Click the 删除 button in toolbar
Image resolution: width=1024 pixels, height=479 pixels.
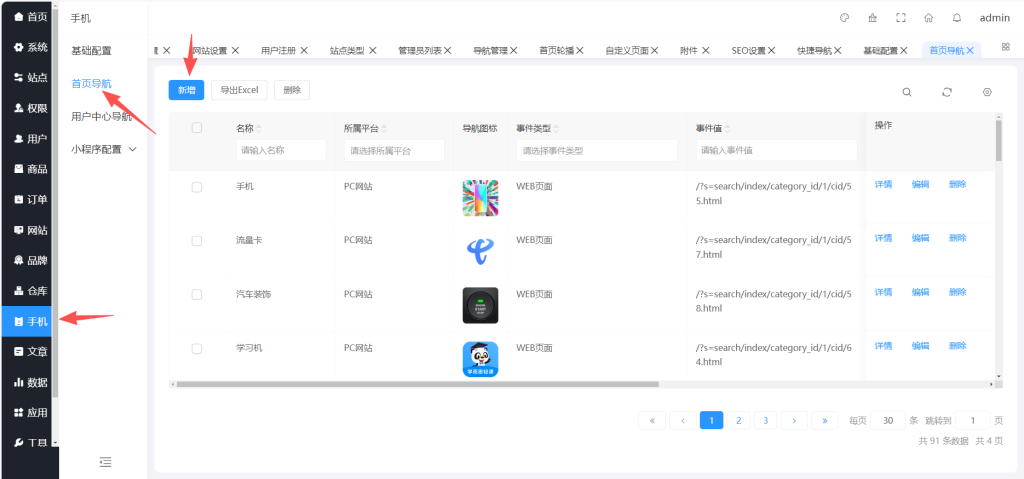tap(292, 91)
